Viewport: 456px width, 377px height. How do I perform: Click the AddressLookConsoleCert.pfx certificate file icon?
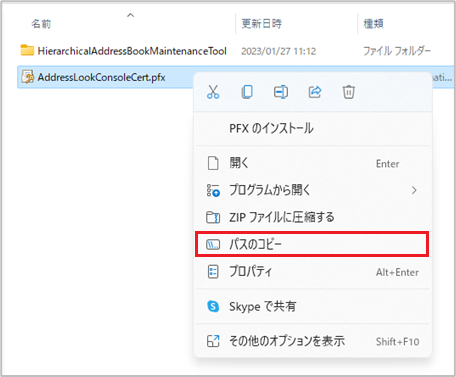27,77
